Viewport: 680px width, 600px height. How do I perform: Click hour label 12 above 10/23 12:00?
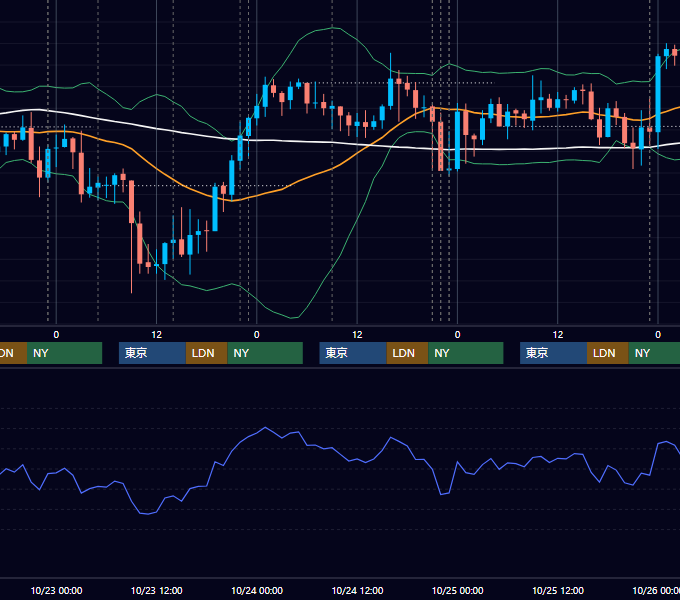(157, 334)
